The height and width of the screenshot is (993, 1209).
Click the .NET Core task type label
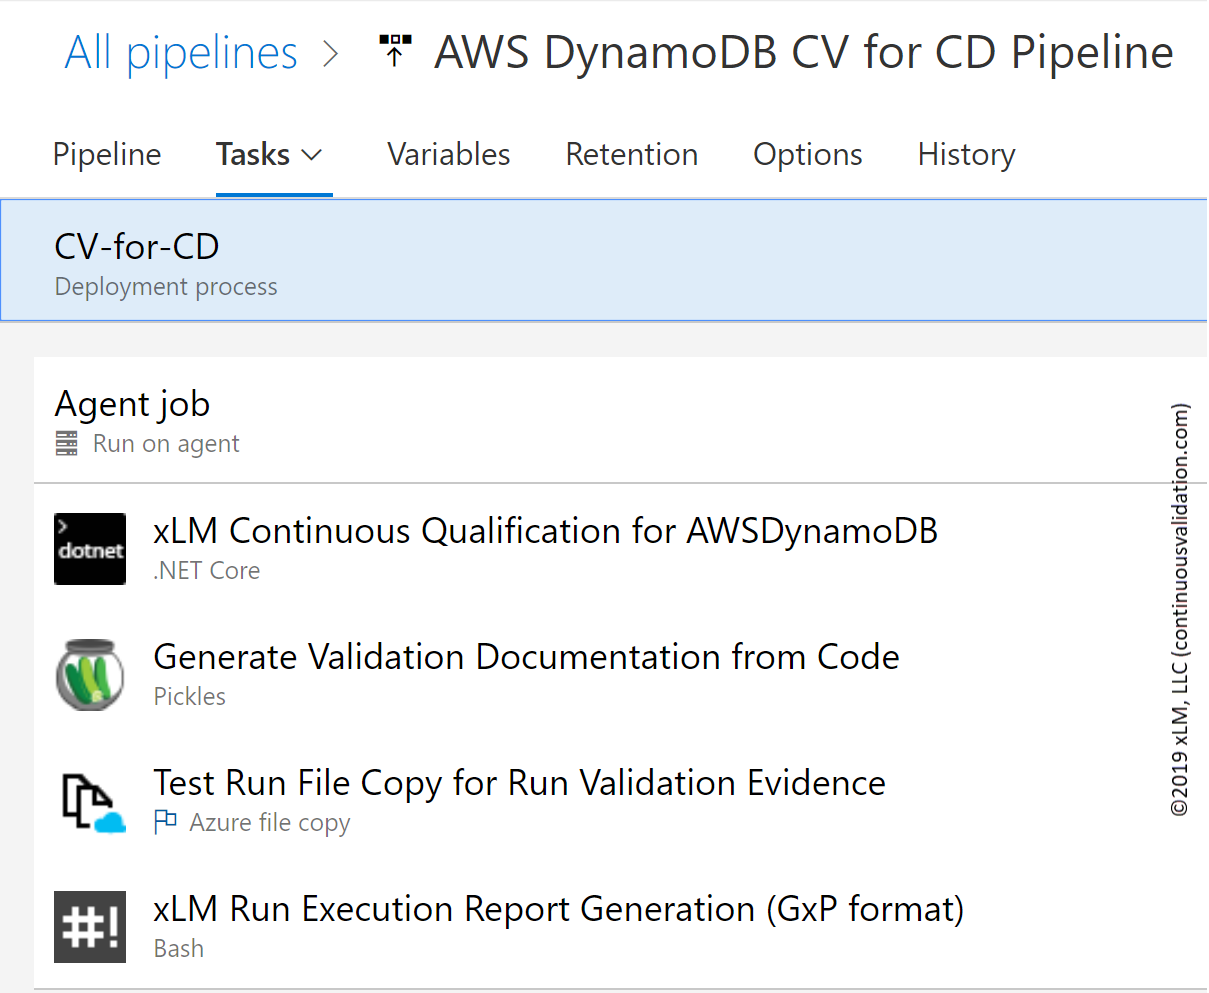coord(207,571)
